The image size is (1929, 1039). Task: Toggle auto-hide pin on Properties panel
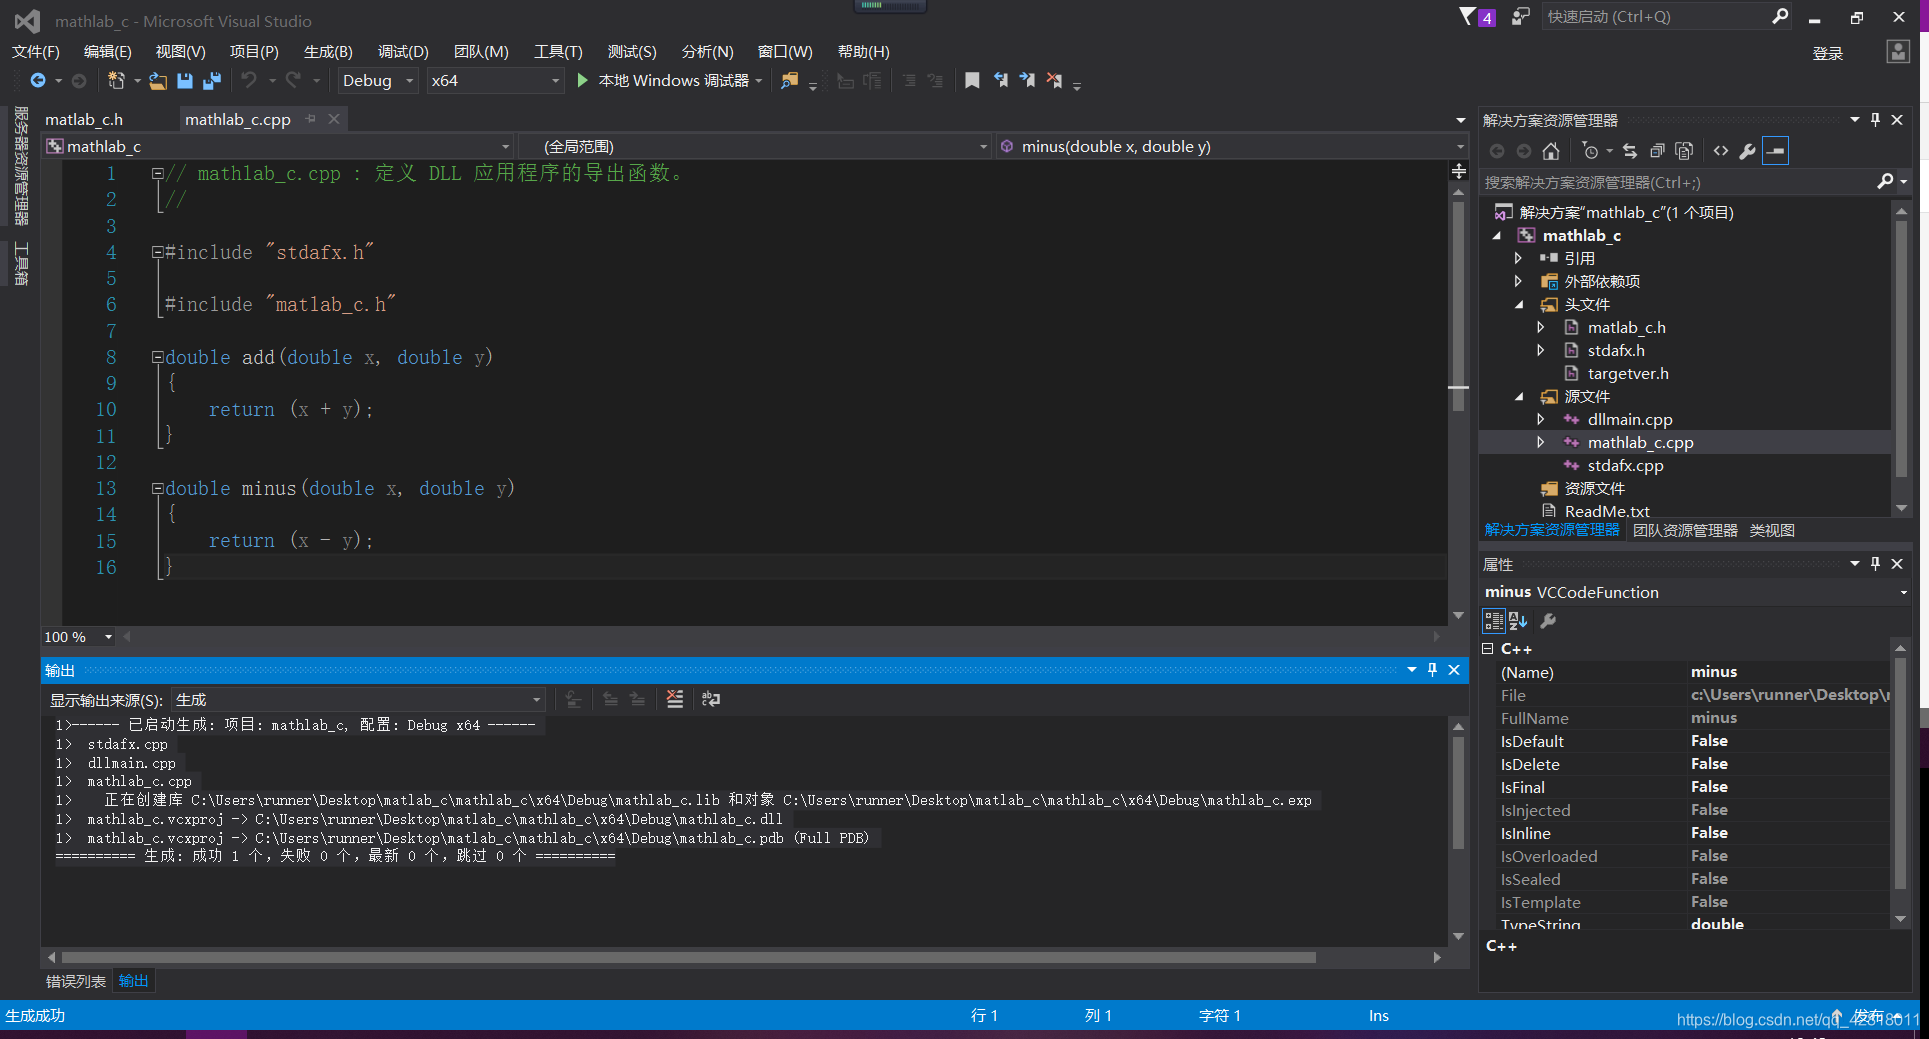(x=1876, y=564)
